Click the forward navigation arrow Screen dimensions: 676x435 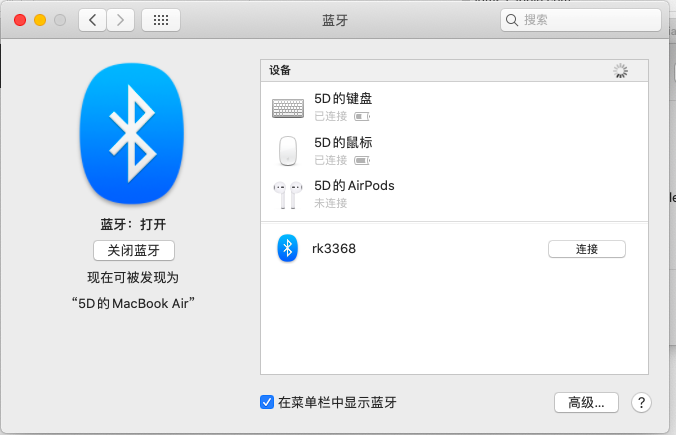click(120, 20)
